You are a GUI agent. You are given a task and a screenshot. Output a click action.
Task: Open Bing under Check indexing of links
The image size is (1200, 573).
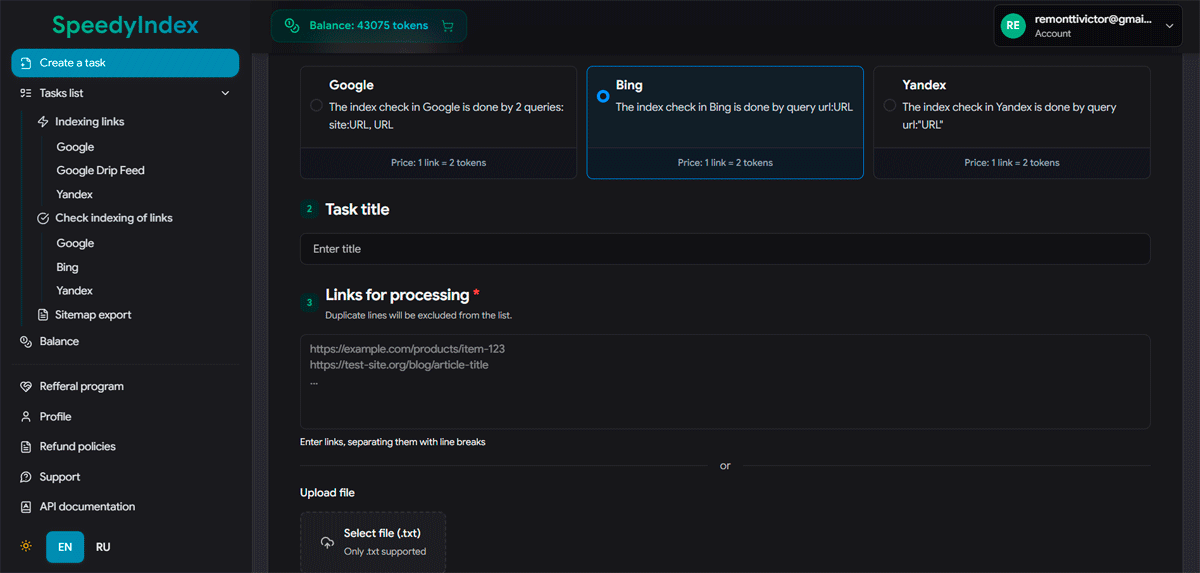click(67, 268)
